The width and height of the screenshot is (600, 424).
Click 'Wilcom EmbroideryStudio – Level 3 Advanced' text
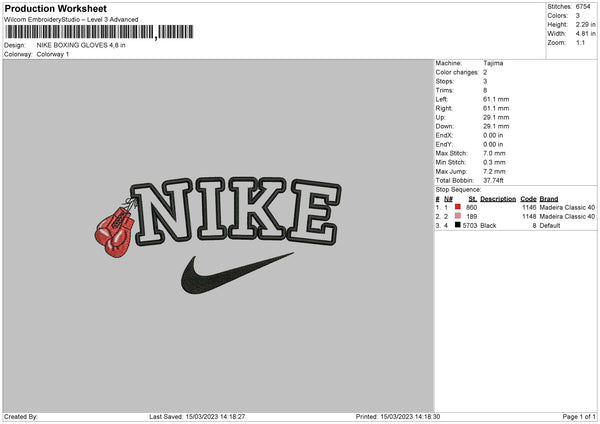coord(71,20)
